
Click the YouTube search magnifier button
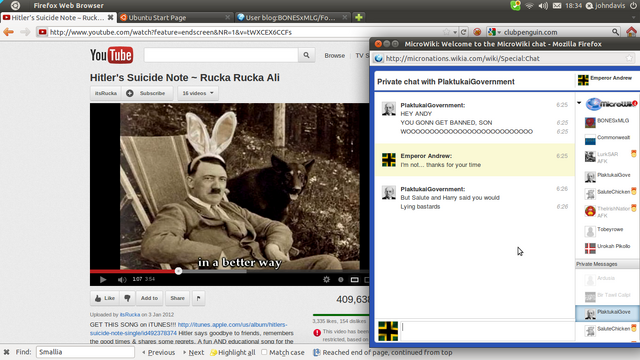tap(306, 55)
